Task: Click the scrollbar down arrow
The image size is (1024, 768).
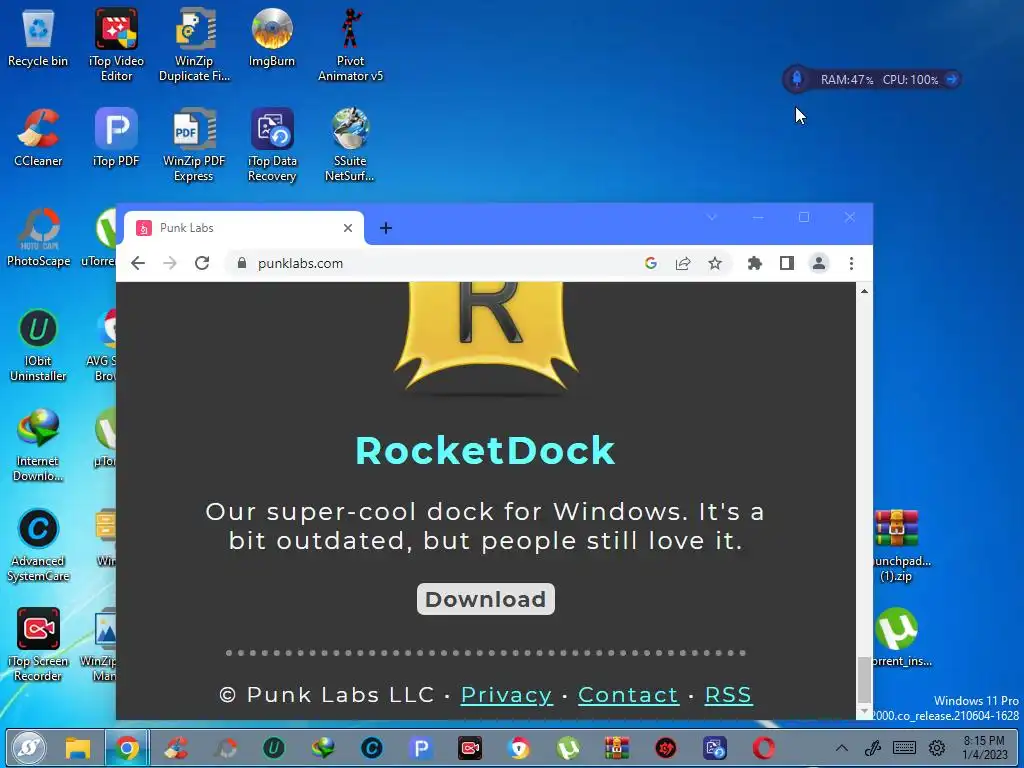Action: [864, 712]
